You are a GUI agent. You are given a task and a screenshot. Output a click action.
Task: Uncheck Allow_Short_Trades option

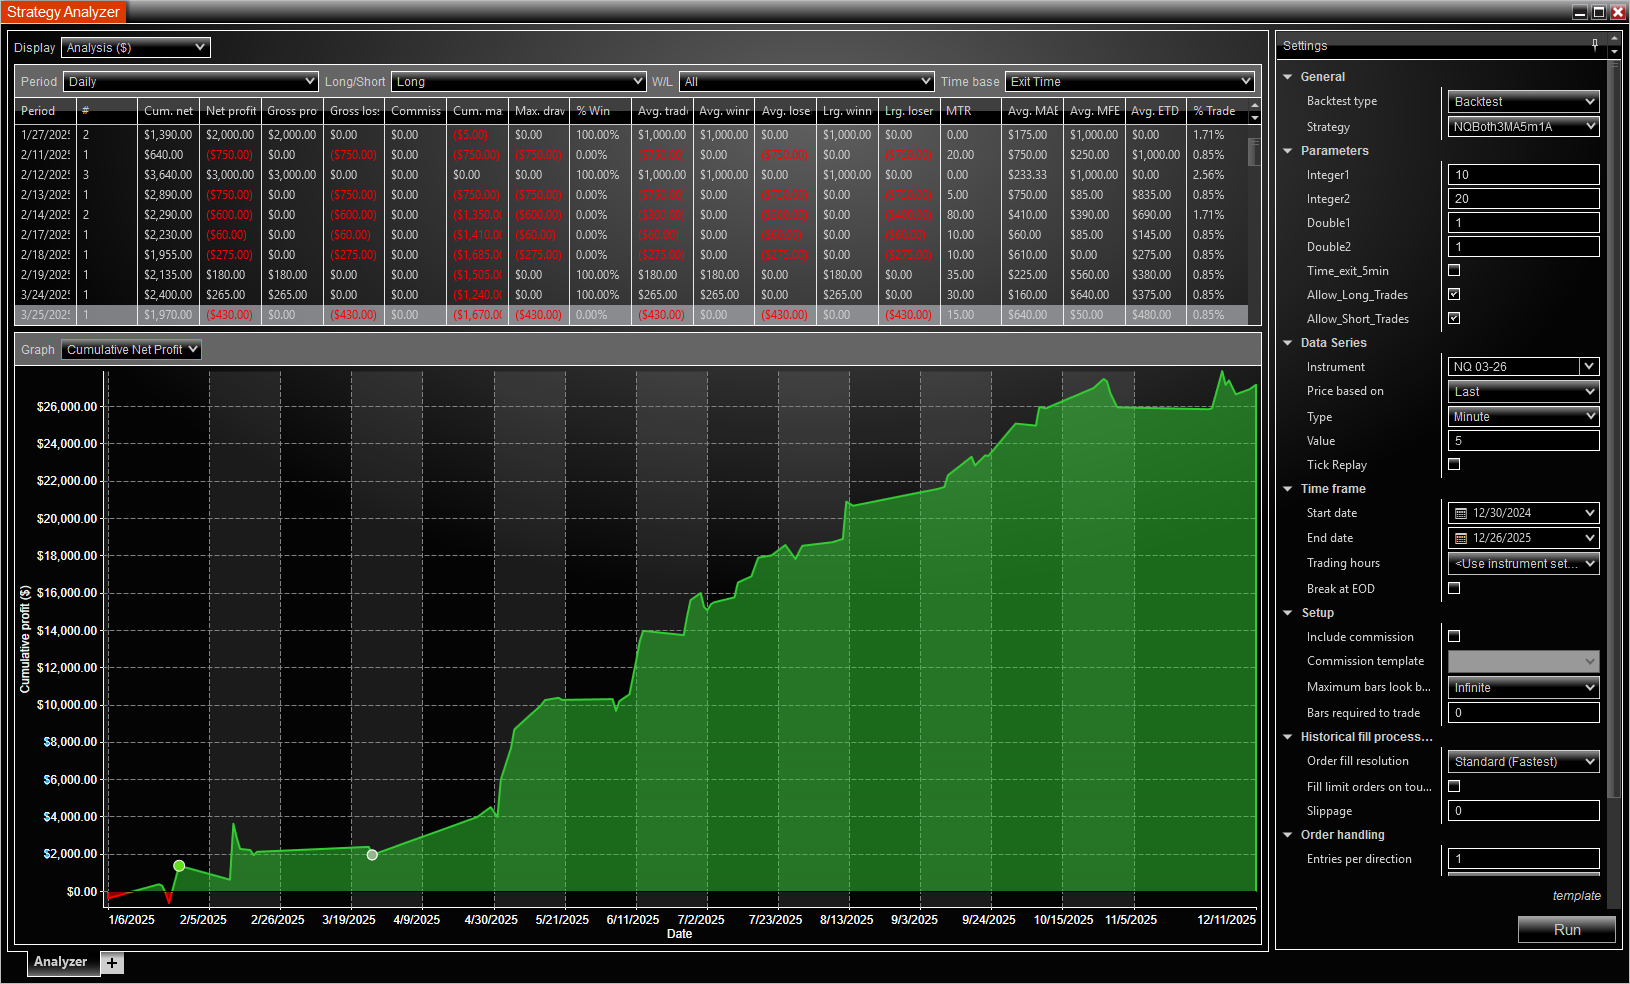[x=1454, y=319]
